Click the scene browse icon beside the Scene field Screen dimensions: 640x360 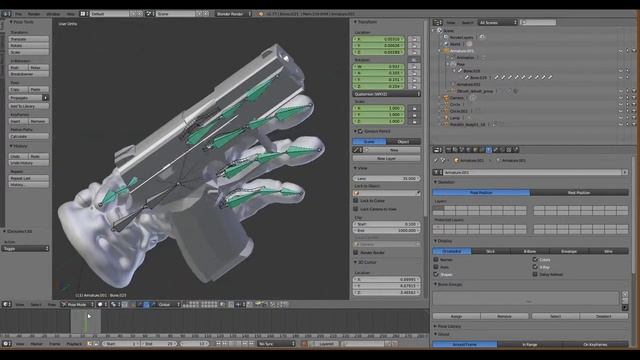149,13
